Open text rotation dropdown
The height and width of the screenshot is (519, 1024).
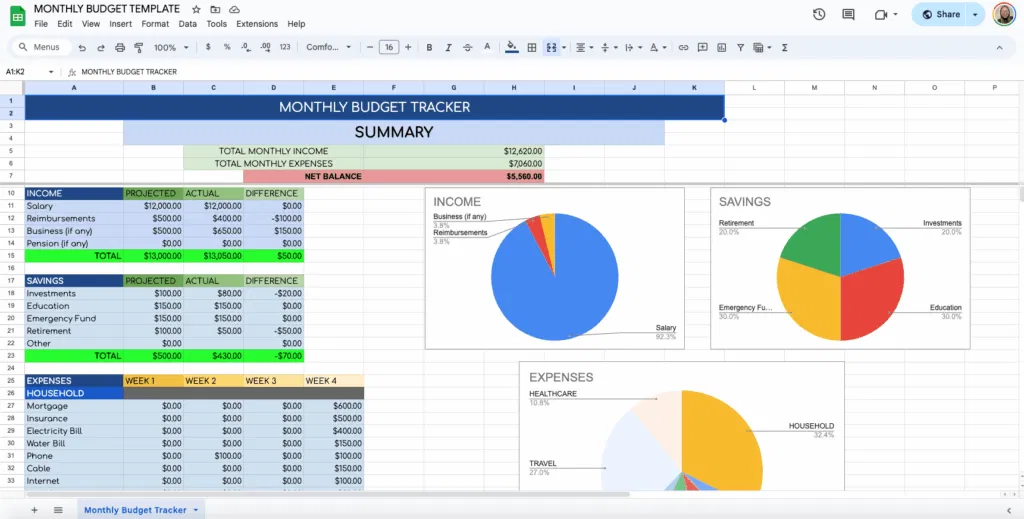[x=658, y=47]
